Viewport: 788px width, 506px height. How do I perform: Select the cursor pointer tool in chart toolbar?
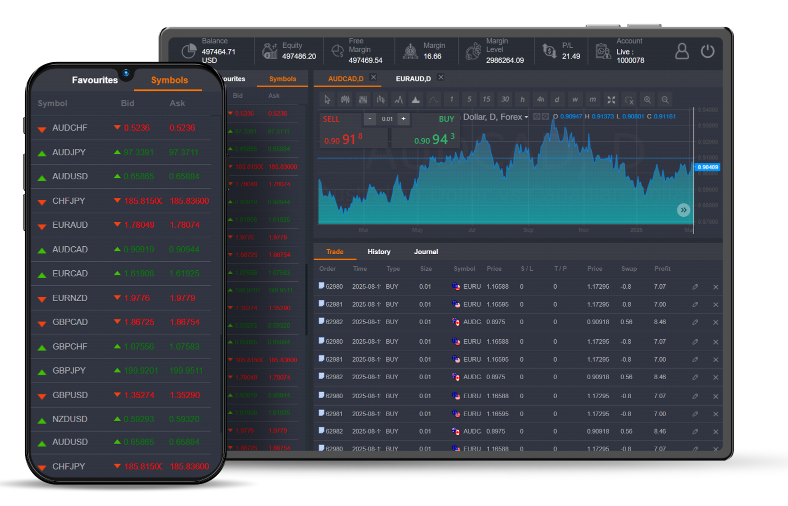[327, 99]
